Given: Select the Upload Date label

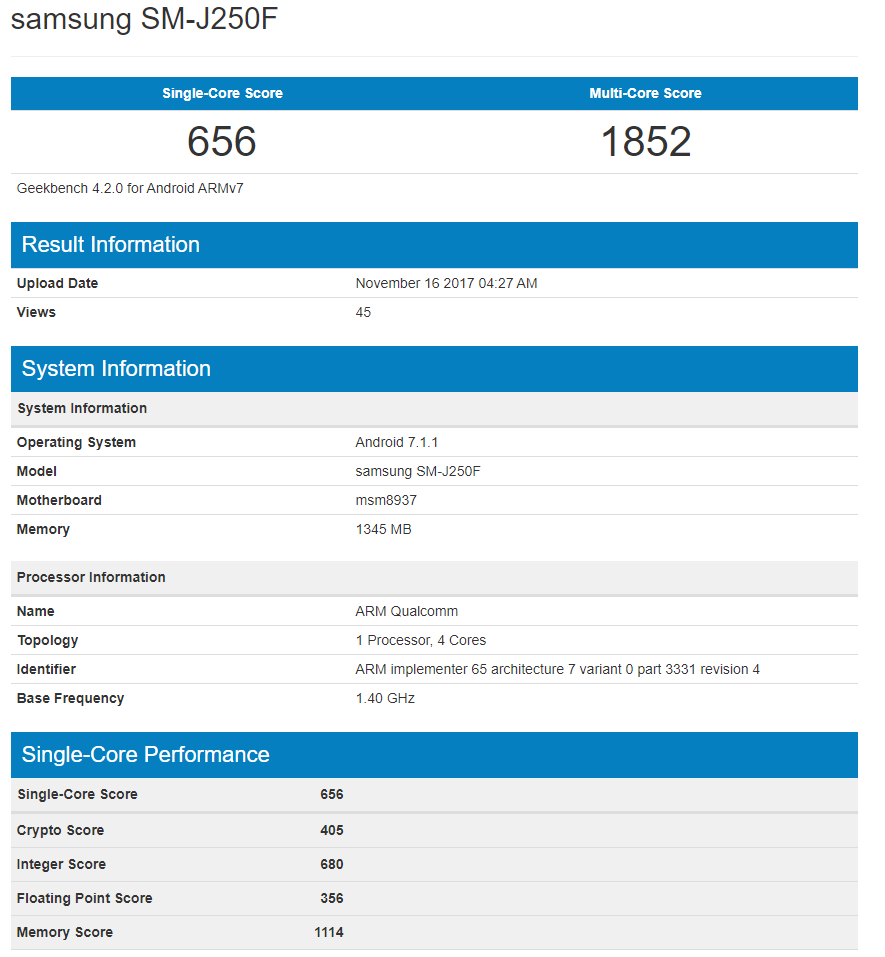Looking at the screenshot, I should tap(57, 283).
